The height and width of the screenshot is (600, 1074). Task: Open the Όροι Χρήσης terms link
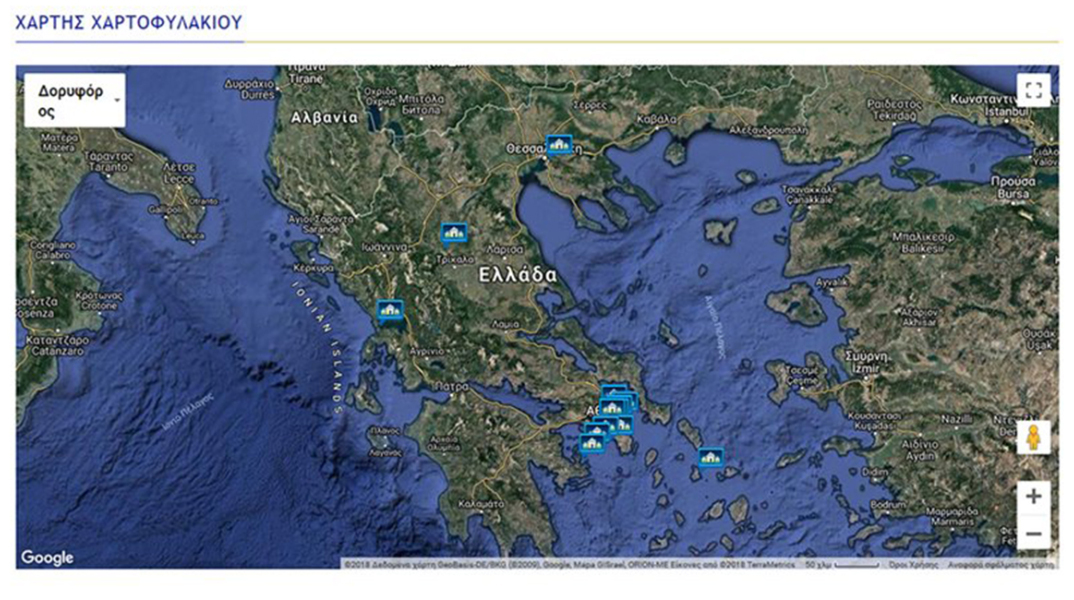tap(913, 564)
